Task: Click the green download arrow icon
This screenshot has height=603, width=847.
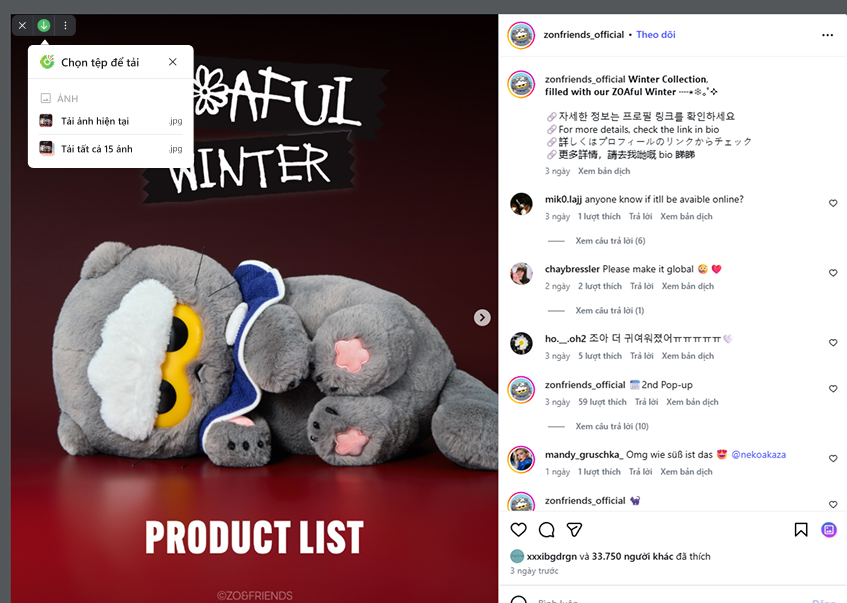Action: coord(44,25)
